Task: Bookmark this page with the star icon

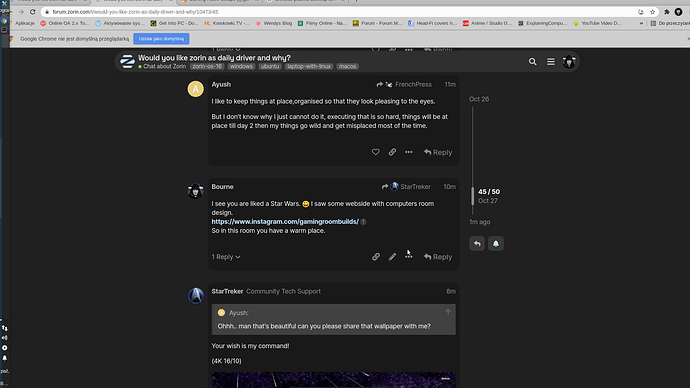Action: click(653, 12)
